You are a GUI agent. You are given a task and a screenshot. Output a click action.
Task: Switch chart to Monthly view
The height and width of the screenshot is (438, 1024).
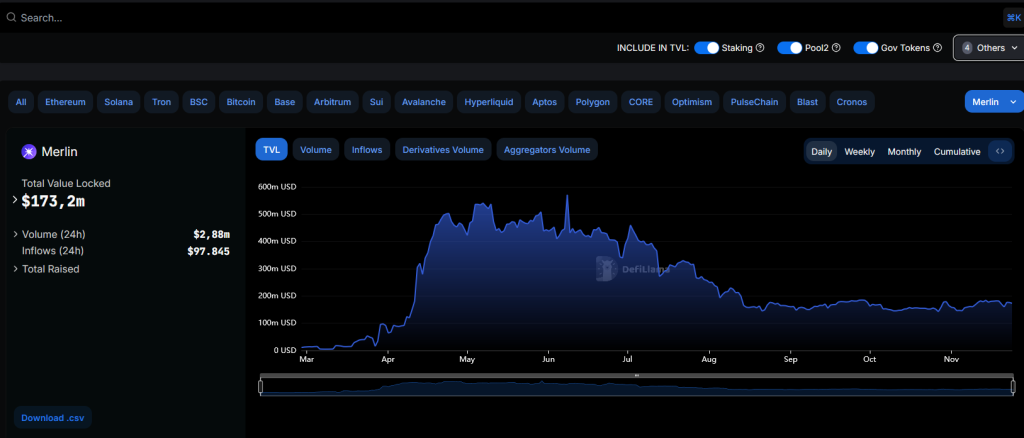904,151
